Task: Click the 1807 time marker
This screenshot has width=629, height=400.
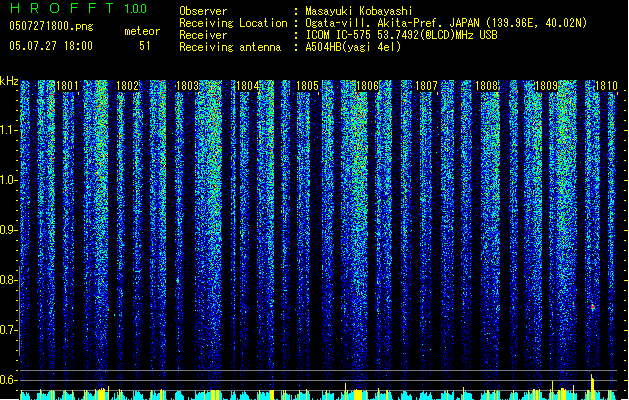Action: [426, 86]
